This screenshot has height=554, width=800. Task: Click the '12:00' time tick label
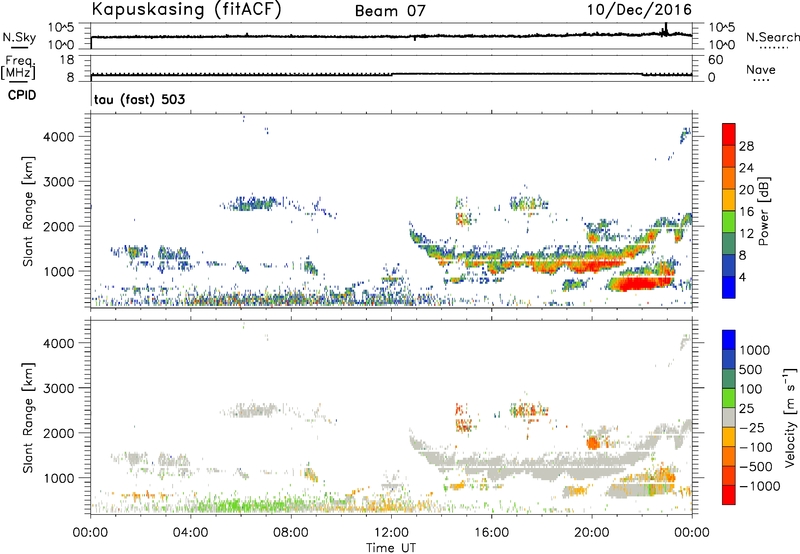tap(391, 533)
